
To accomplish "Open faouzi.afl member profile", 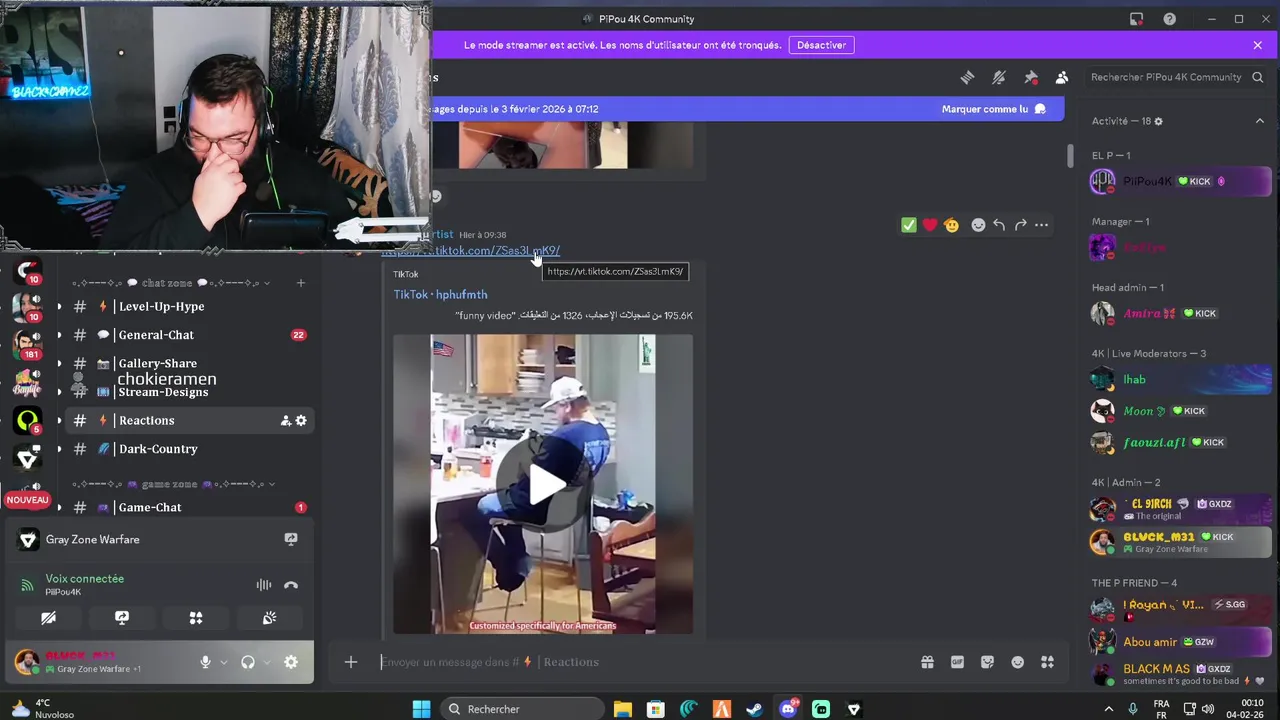I will (x=1180, y=443).
